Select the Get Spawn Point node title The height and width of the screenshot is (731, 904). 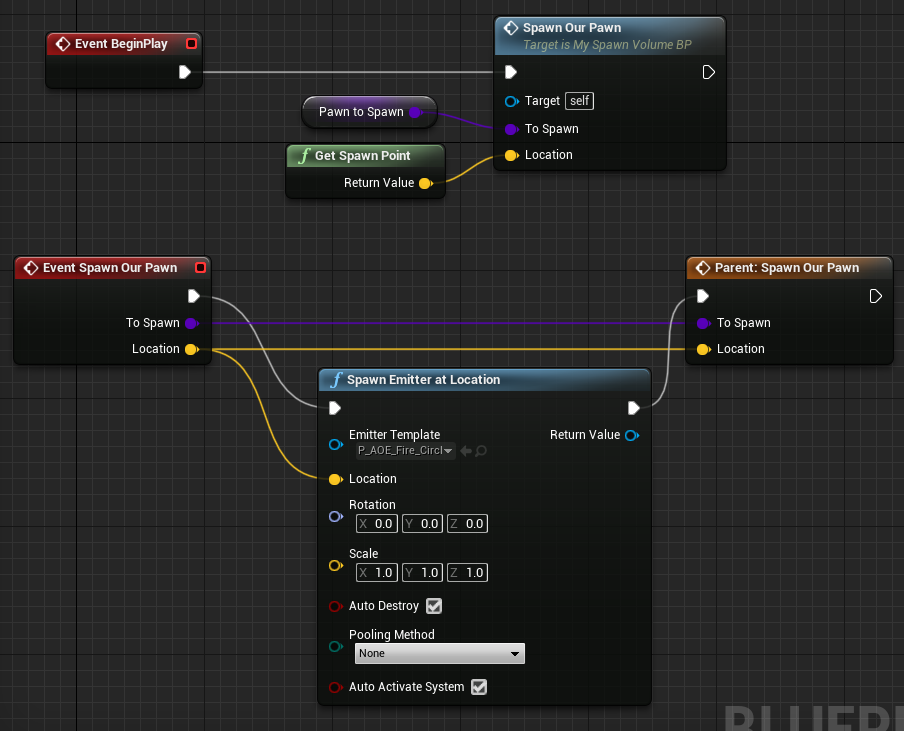tap(363, 156)
